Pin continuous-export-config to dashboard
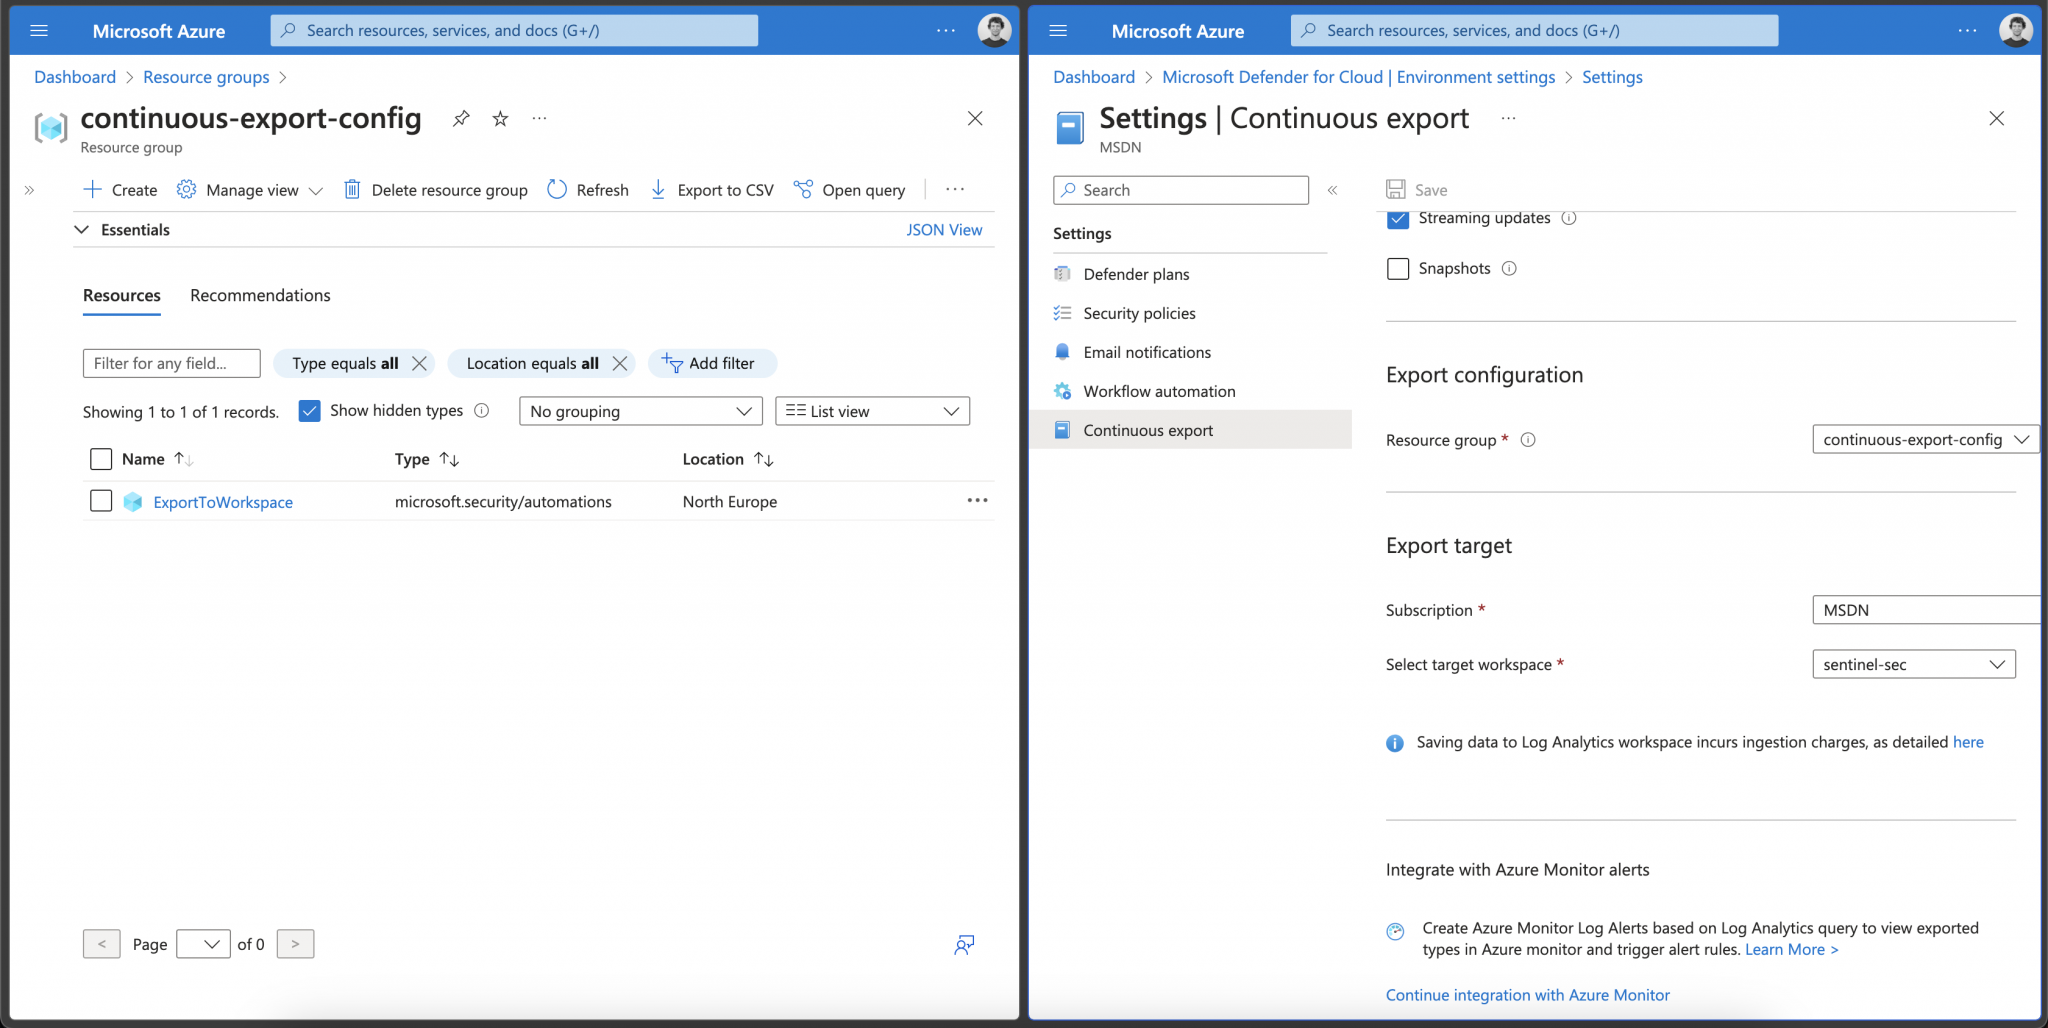The height and width of the screenshot is (1028, 2048). [x=460, y=118]
